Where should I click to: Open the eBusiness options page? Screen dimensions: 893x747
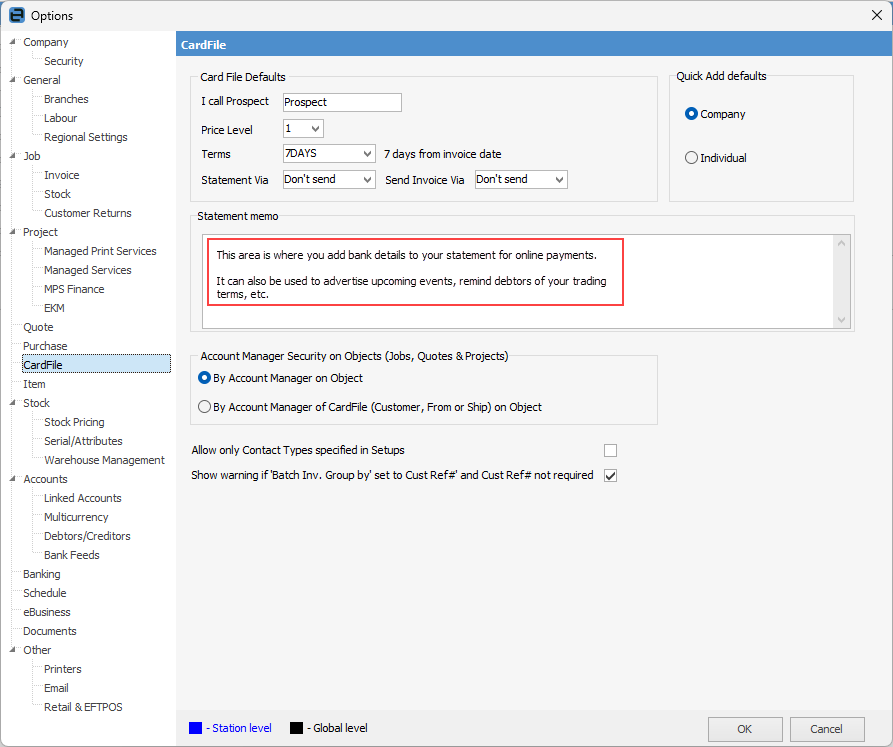pyautogui.click(x=47, y=612)
